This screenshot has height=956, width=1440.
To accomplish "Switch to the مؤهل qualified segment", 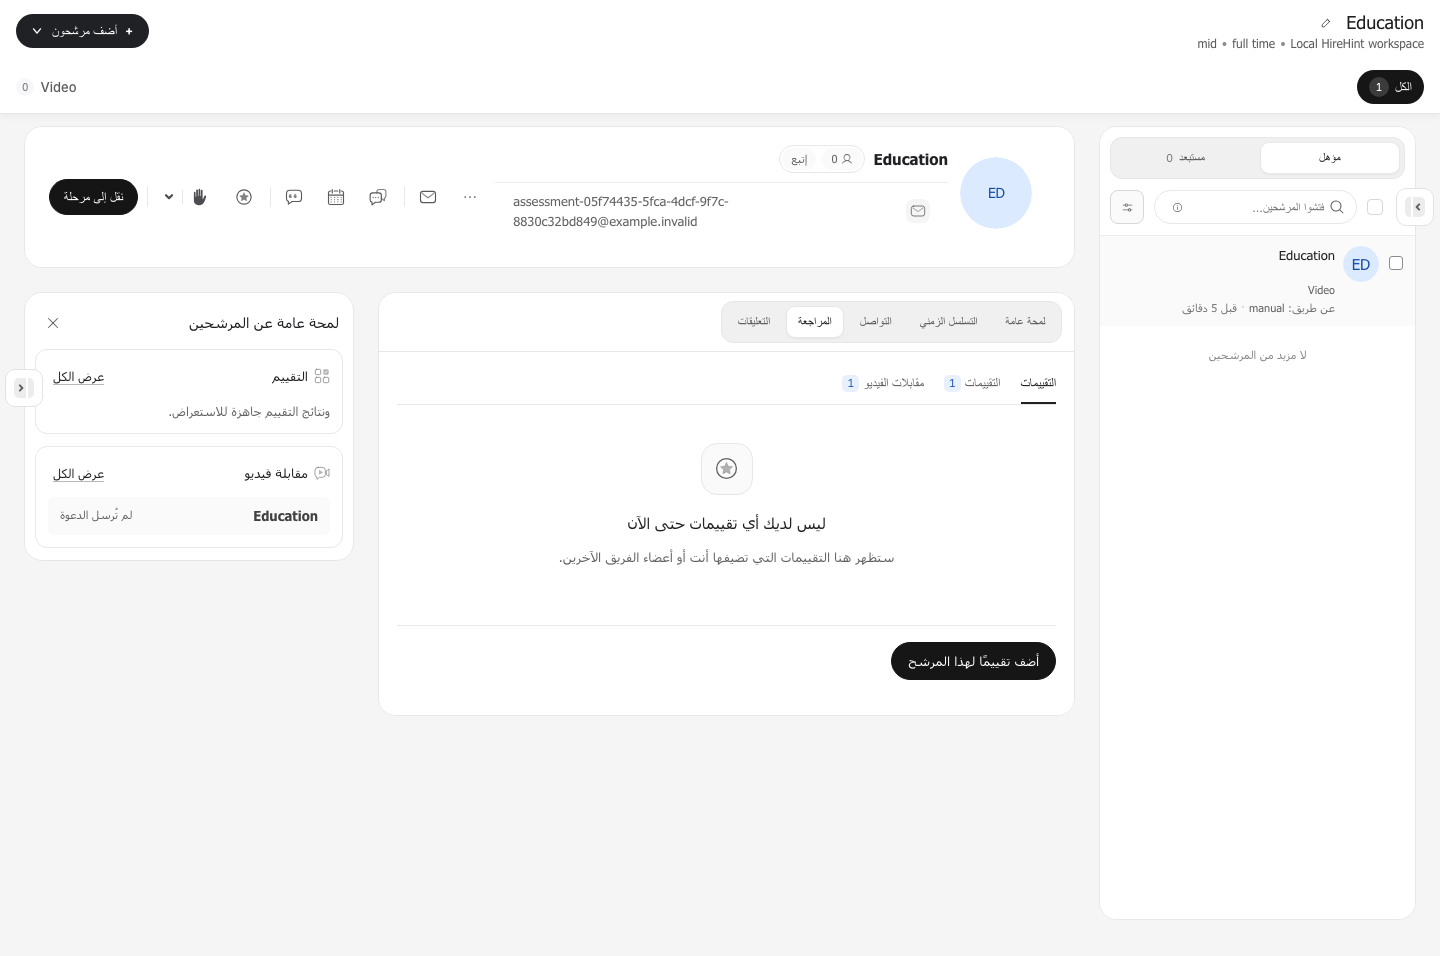I will pos(1330,158).
